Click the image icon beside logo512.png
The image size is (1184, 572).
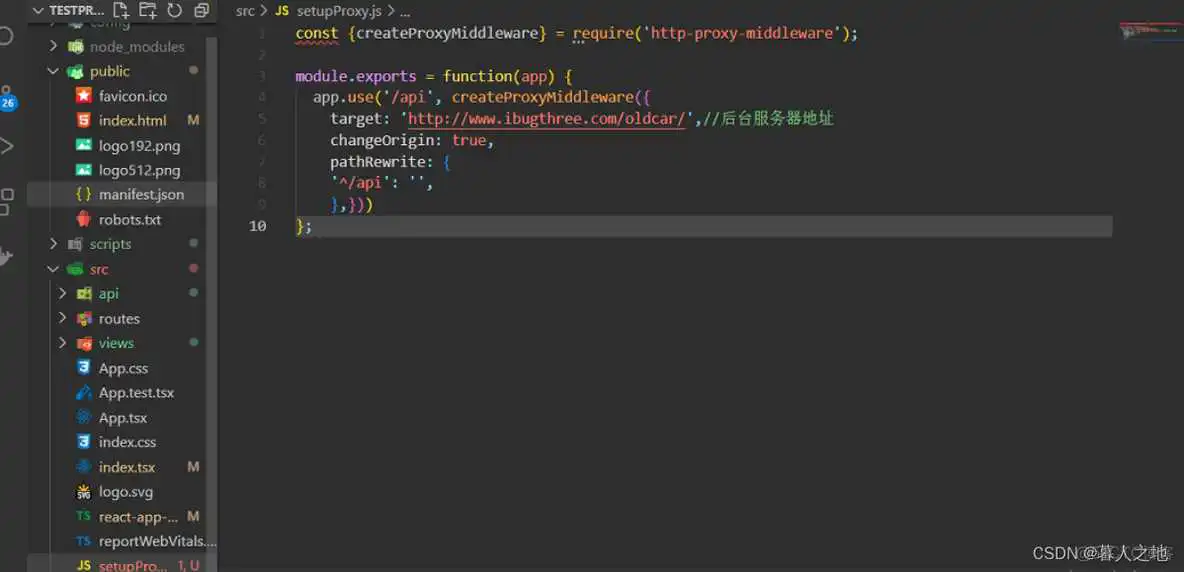pos(84,170)
